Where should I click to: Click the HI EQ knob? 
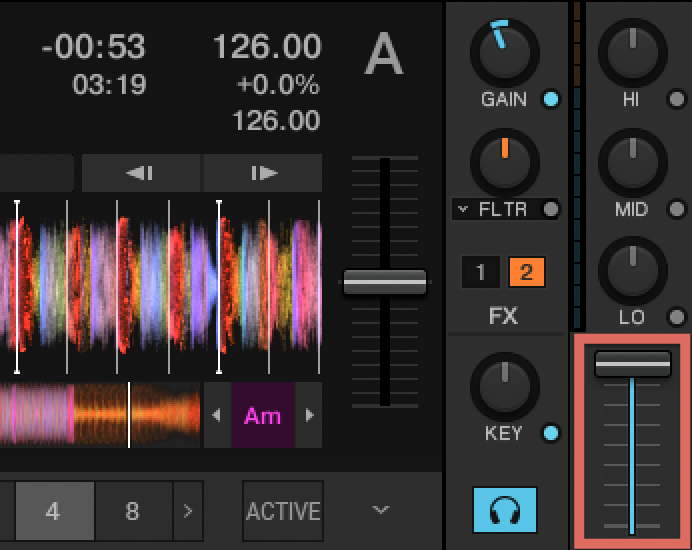click(x=632, y=52)
